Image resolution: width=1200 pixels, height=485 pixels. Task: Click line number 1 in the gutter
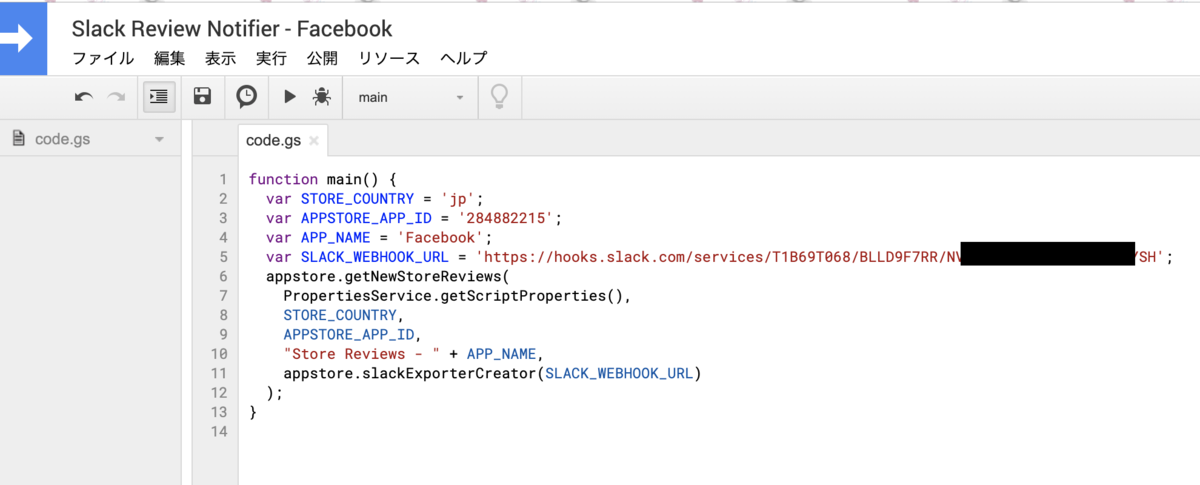[x=222, y=179]
